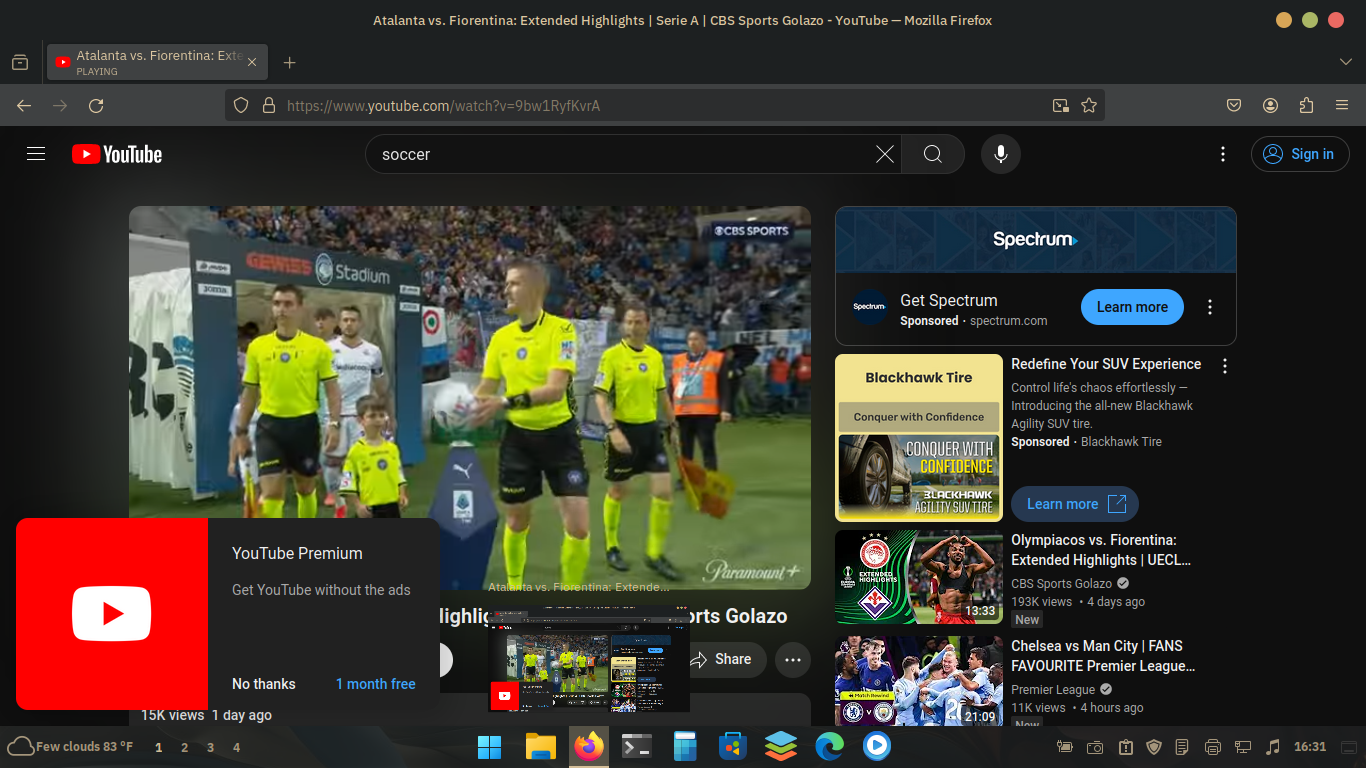Launch Microsoft Edge from taskbar
The image size is (1366, 768).
tap(829, 746)
